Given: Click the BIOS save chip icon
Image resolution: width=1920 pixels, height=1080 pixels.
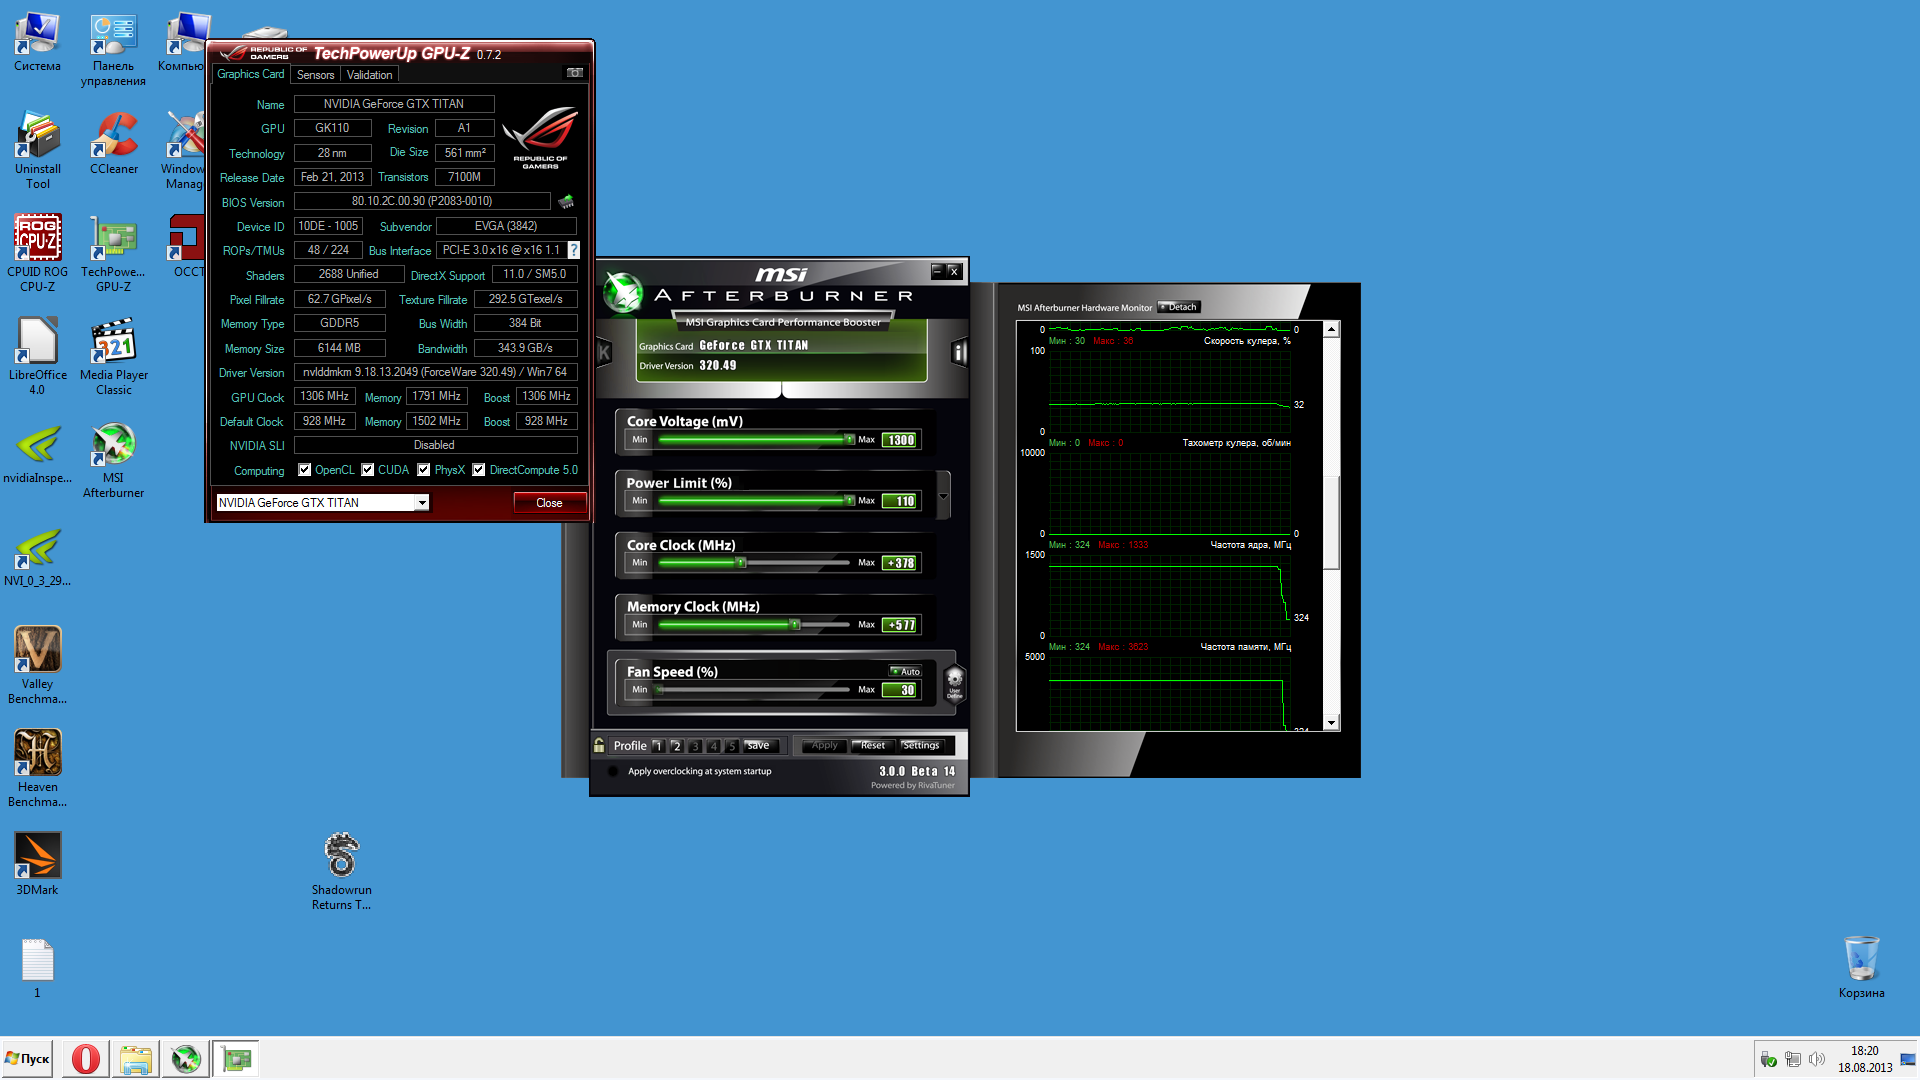Looking at the screenshot, I should coord(566,202).
